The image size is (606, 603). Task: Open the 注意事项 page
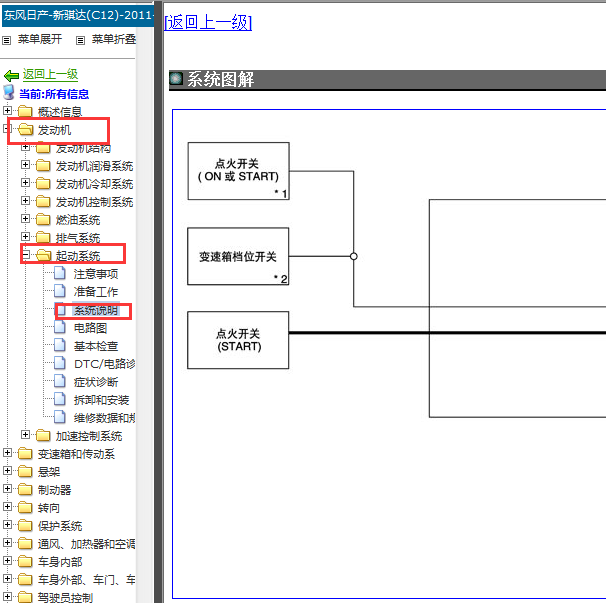pyautogui.click(x=96, y=274)
